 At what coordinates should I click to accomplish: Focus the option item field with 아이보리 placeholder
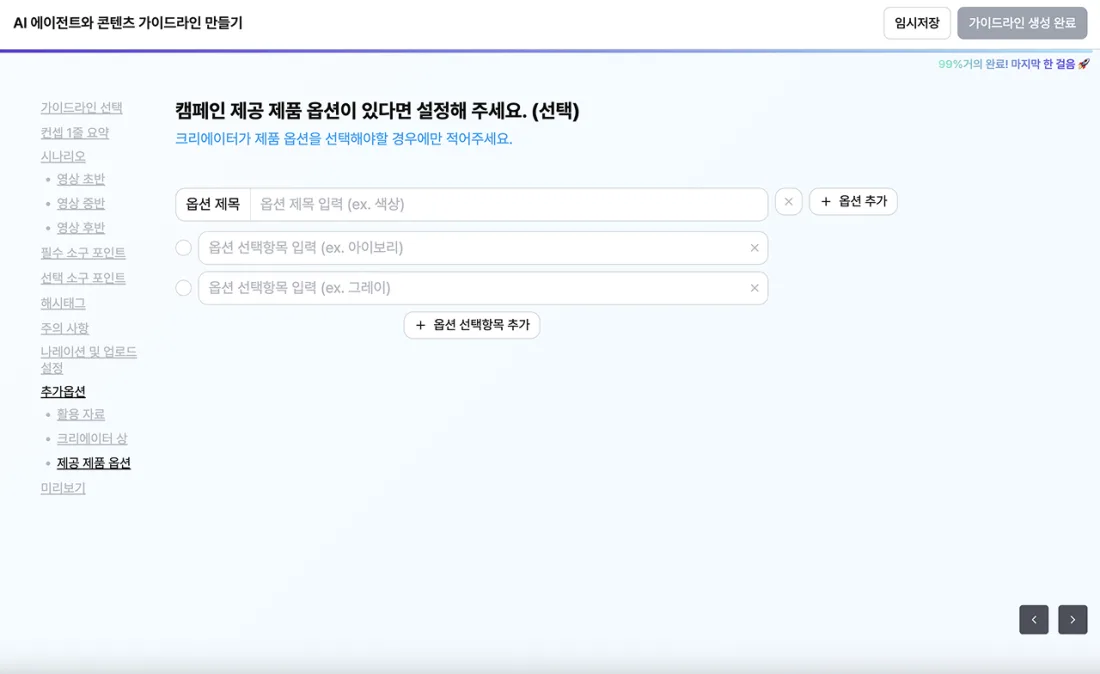pyautogui.click(x=483, y=248)
